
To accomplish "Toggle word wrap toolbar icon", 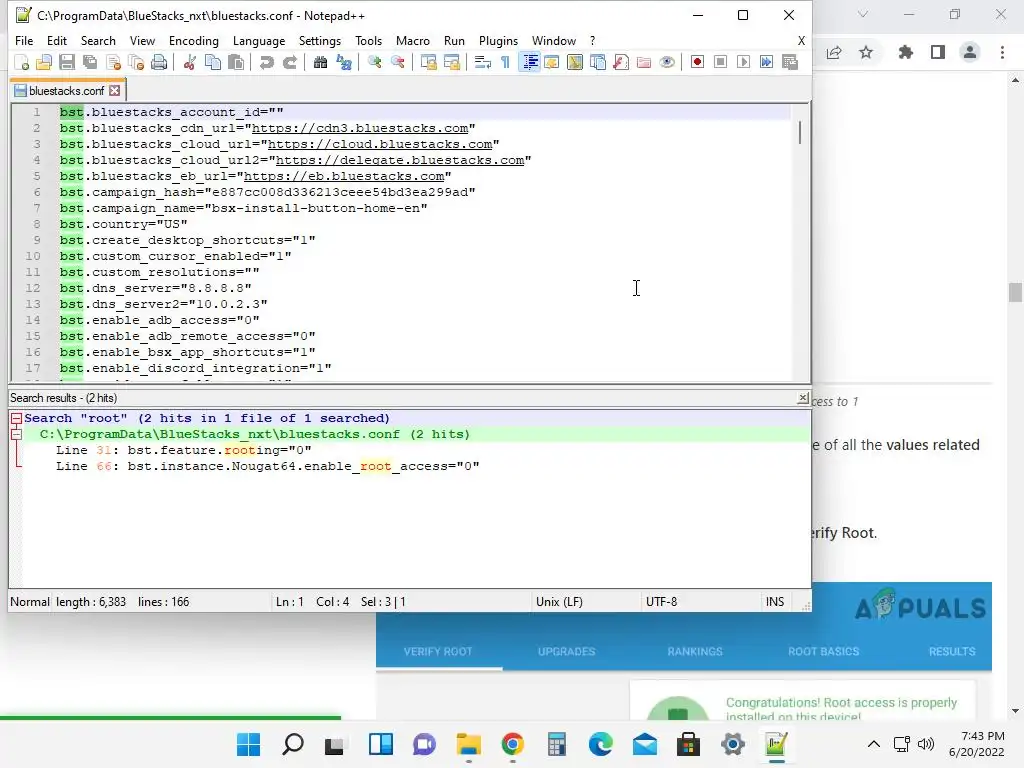I will (x=483, y=62).
